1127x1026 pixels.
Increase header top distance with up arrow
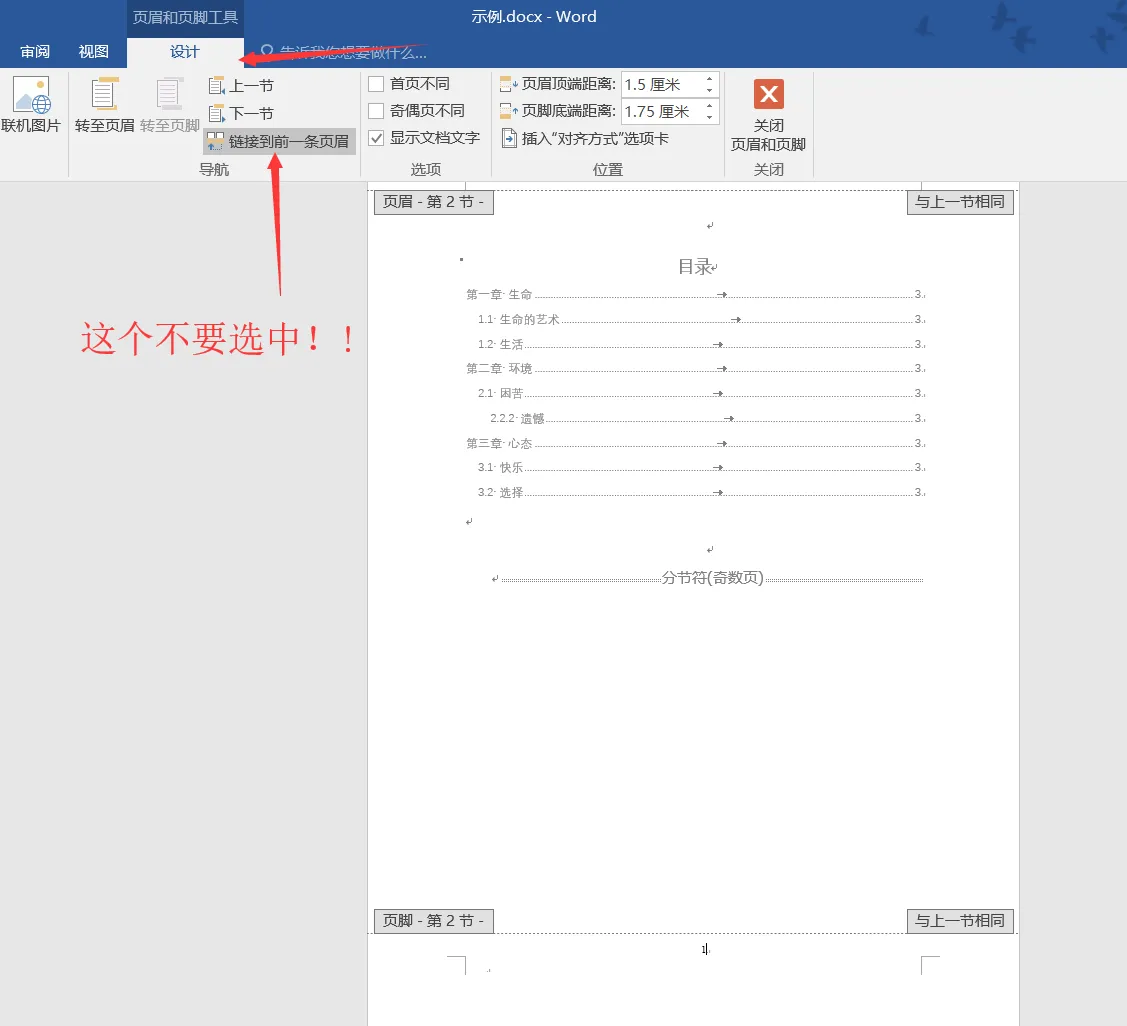tap(710, 79)
